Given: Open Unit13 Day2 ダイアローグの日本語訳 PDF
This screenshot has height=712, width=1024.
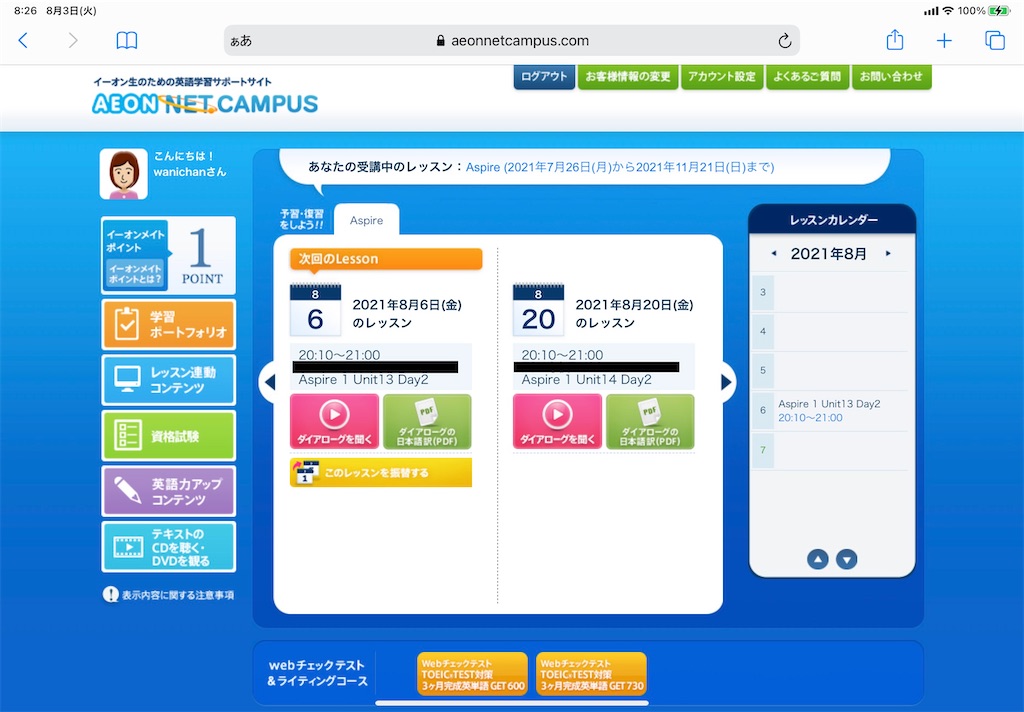Looking at the screenshot, I should [x=427, y=421].
